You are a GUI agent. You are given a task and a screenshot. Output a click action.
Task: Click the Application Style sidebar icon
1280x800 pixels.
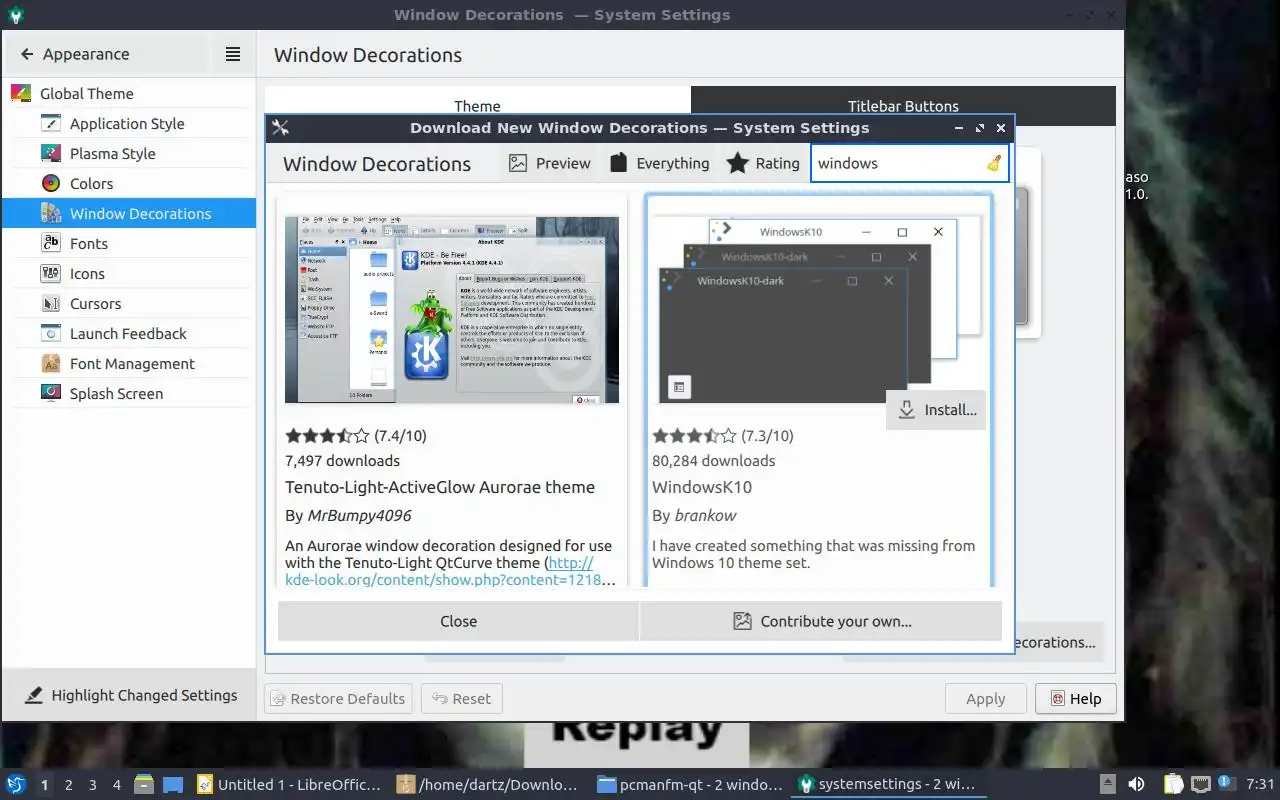tap(51, 124)
